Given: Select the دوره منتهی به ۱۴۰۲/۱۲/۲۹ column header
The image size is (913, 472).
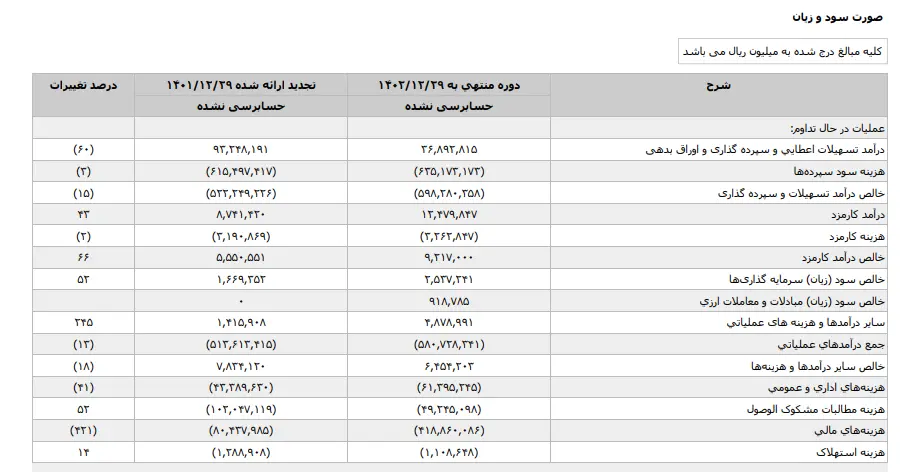Looking at the screenshot, I should pyautogui.click(x=448, y=85).
